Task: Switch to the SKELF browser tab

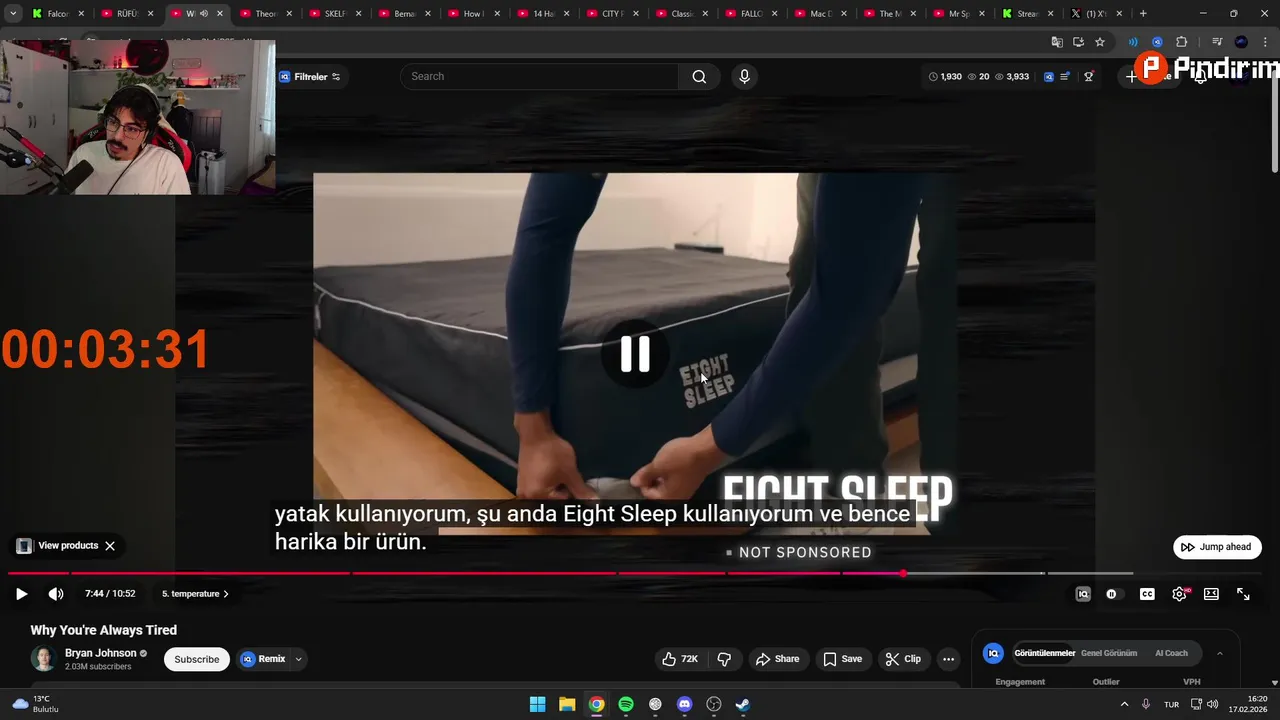Action: coord(334,14)
